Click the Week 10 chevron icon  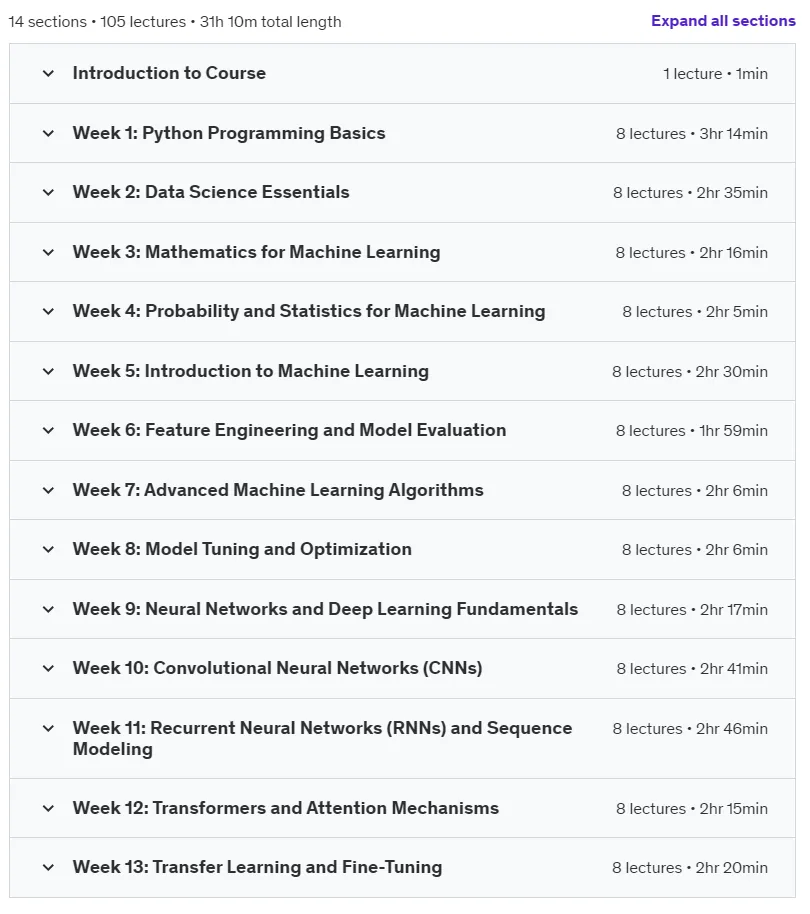48,668
